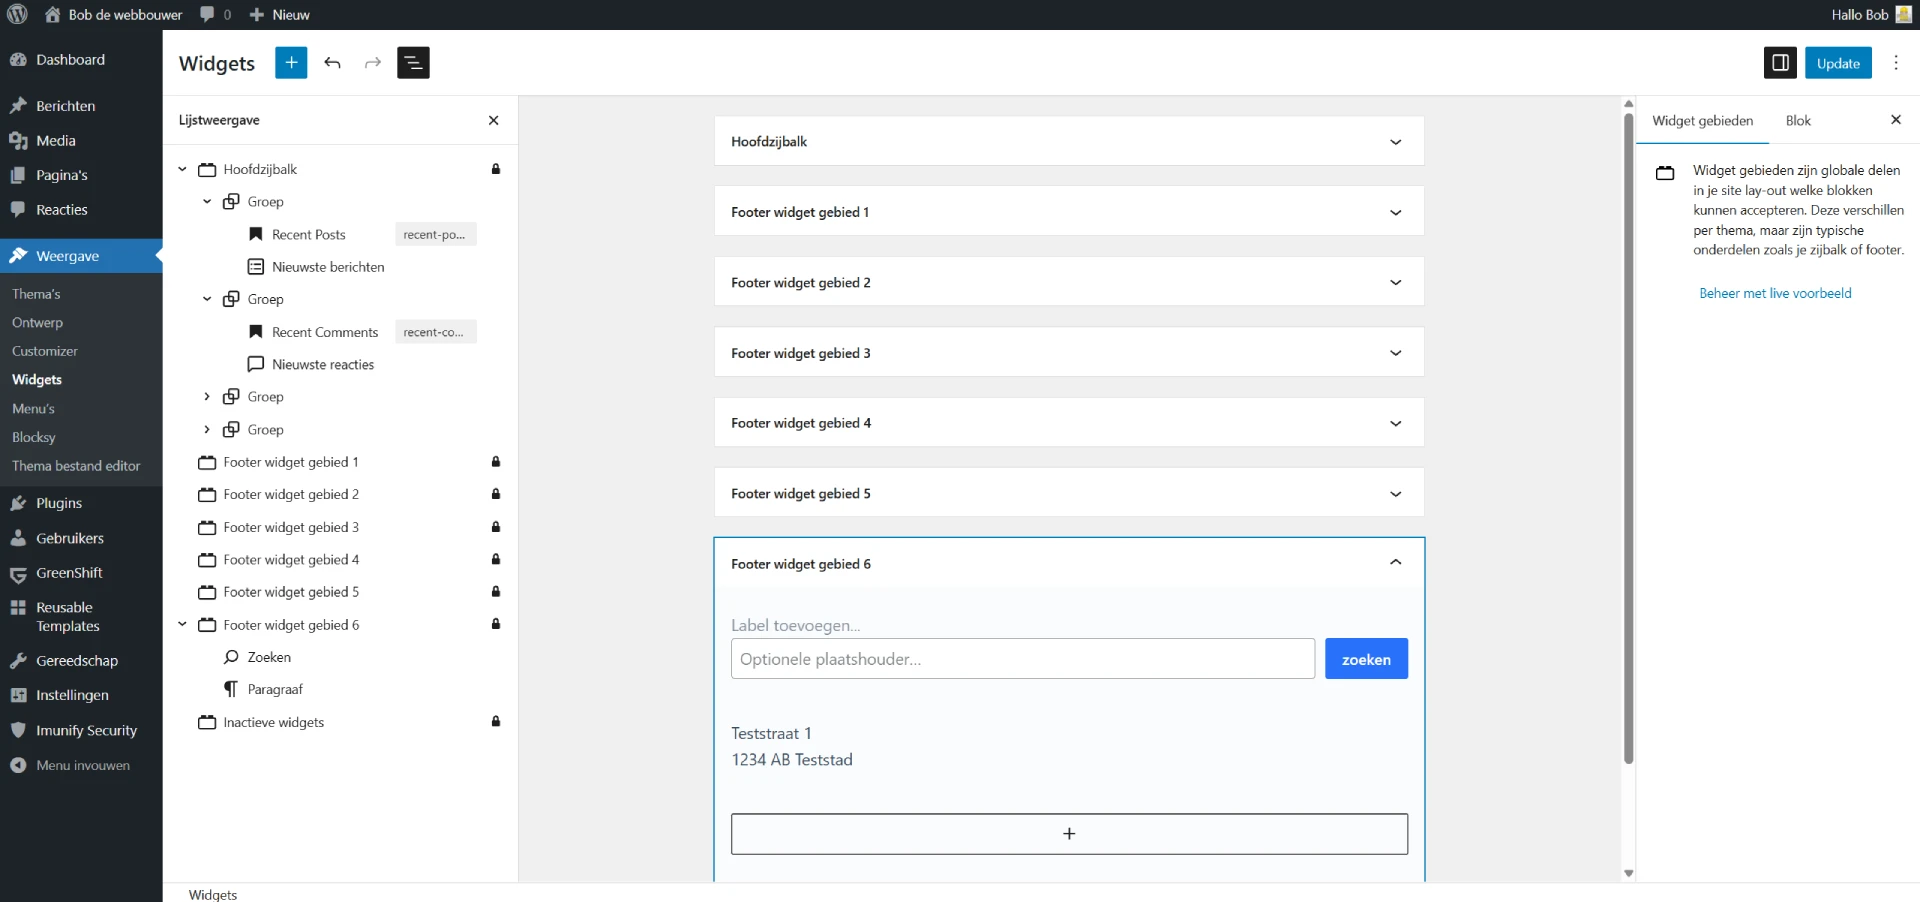This screenshot has width=1920, height=902.
Task: Open the options menu with three dots
Action: 1896,62
